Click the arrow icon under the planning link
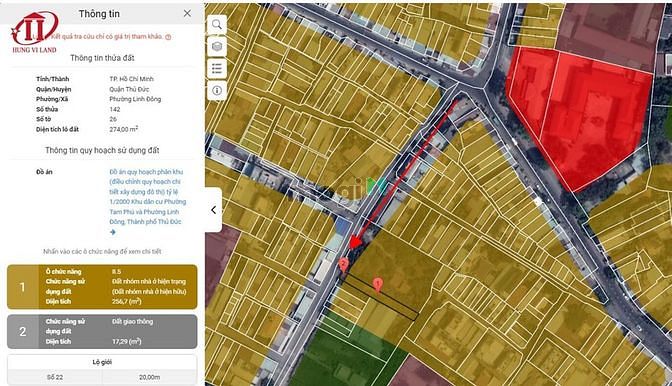672x386 pixels. pos(113,232)
